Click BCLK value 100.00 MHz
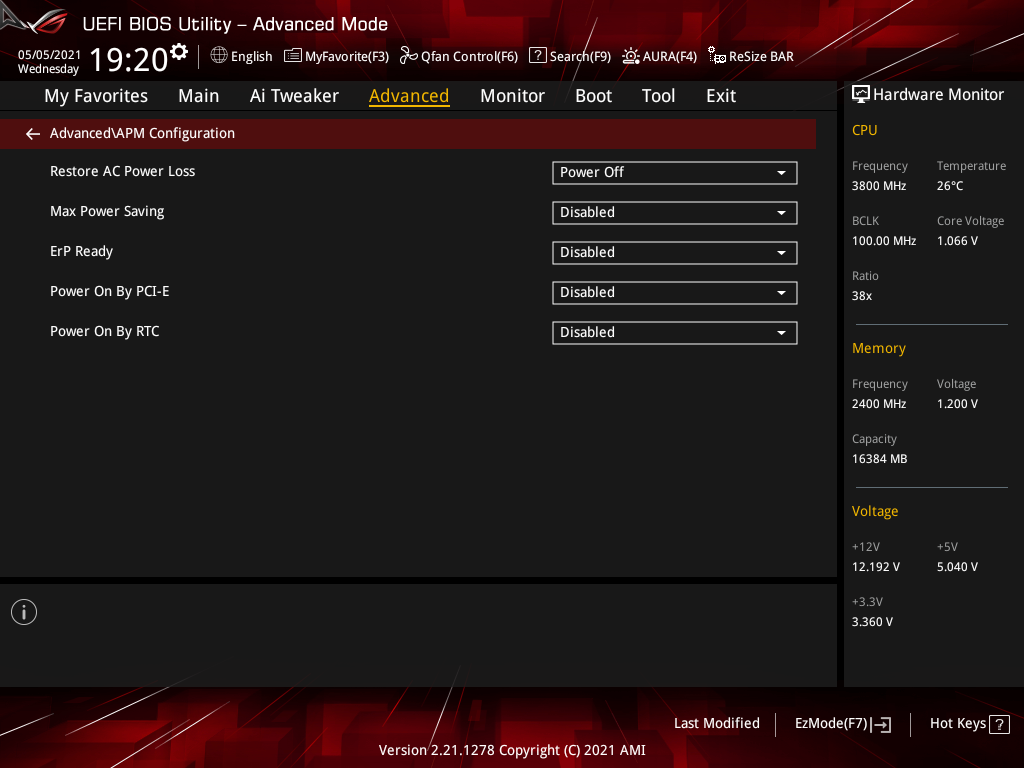 point(884,241)
